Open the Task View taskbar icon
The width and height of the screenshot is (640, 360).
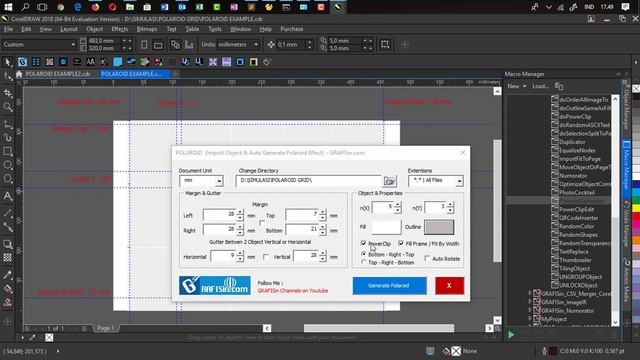(42, 7)
